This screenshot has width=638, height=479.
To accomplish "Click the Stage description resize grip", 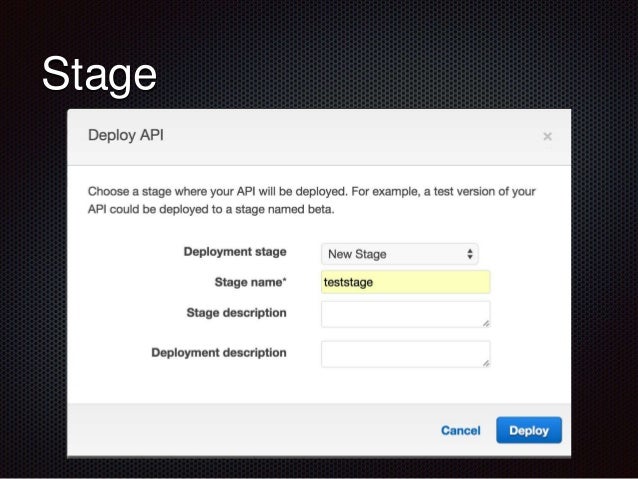I will pyautogui.click(x=486, y=324).
